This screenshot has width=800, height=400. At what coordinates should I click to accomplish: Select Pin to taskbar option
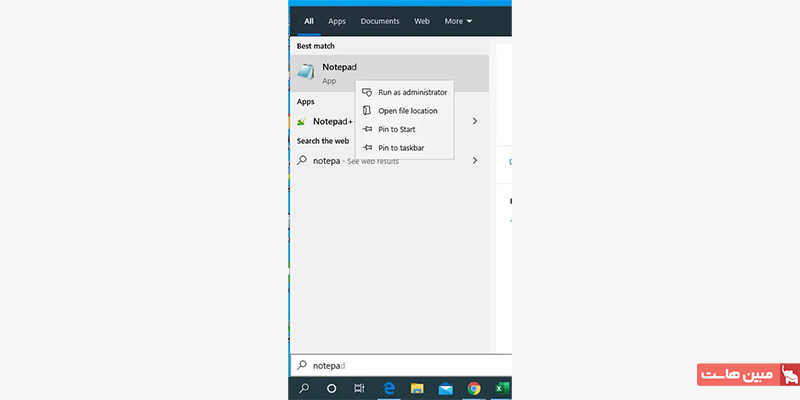[400, 148]
